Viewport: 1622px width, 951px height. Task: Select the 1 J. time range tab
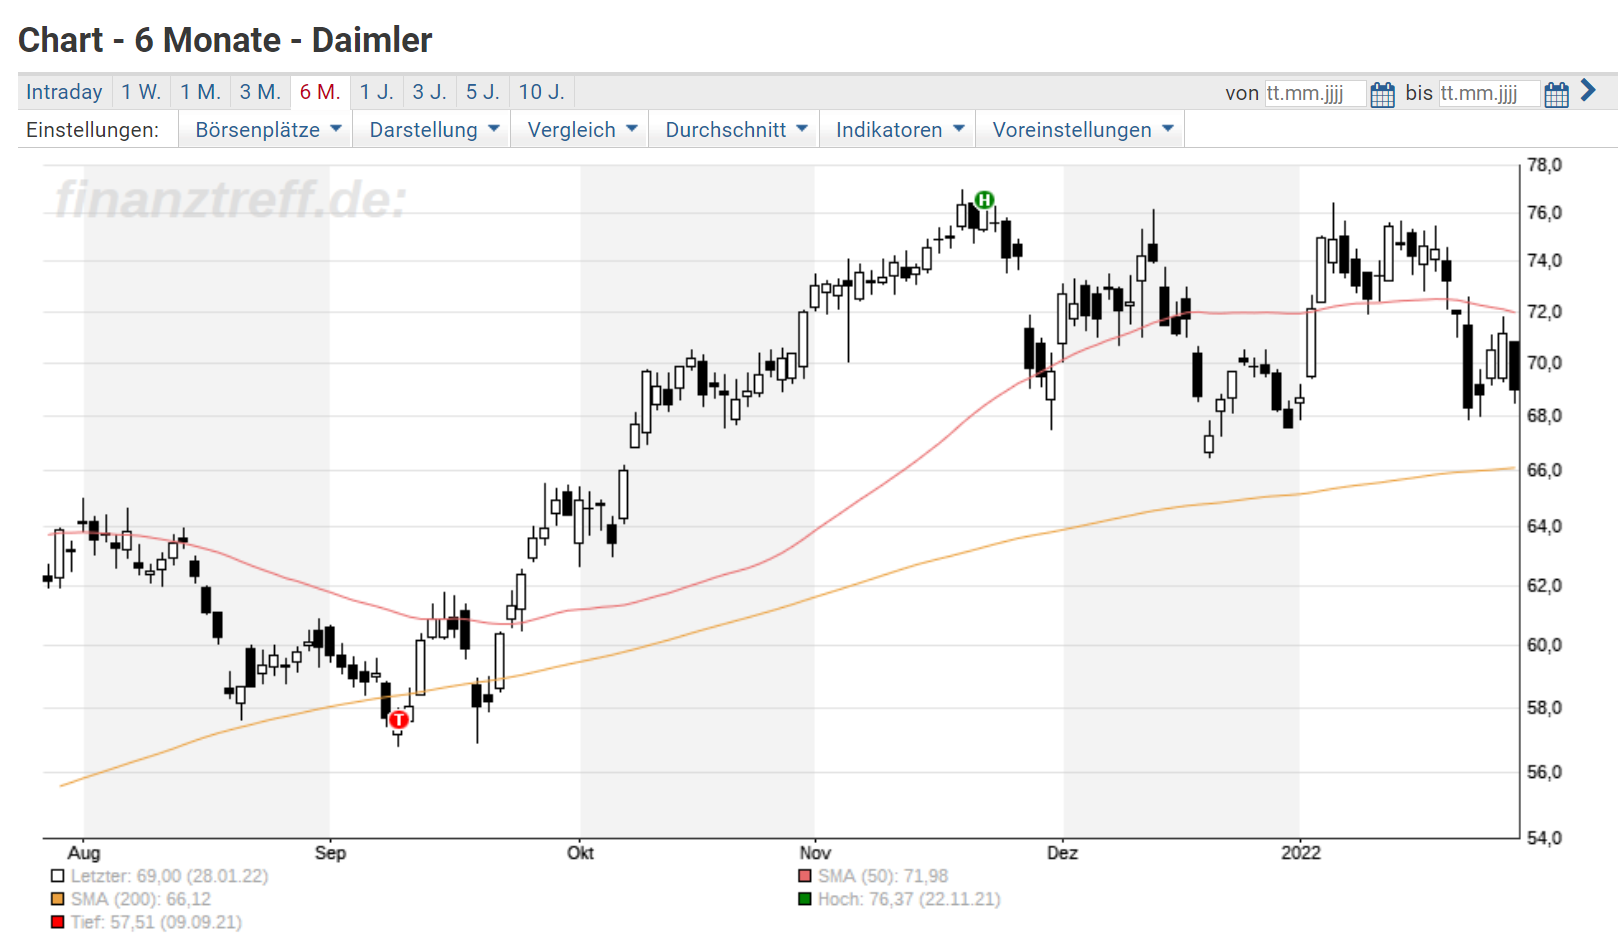[x=377, y=92]
